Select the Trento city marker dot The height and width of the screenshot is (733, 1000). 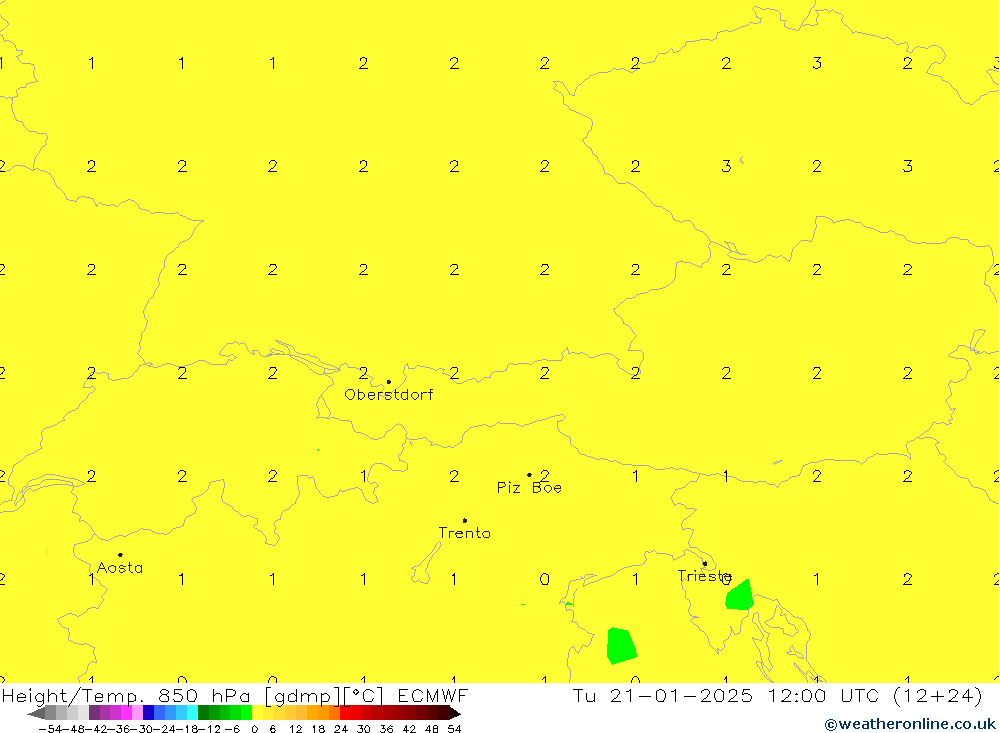pos(464,520)
